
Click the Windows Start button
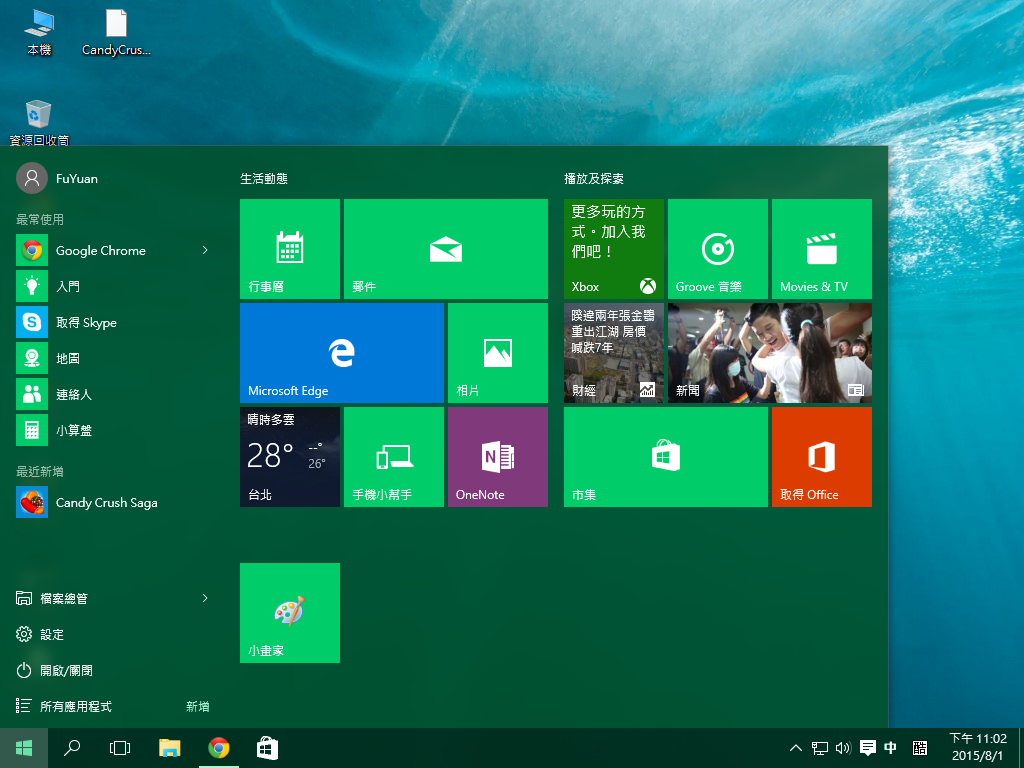point(24,748)
